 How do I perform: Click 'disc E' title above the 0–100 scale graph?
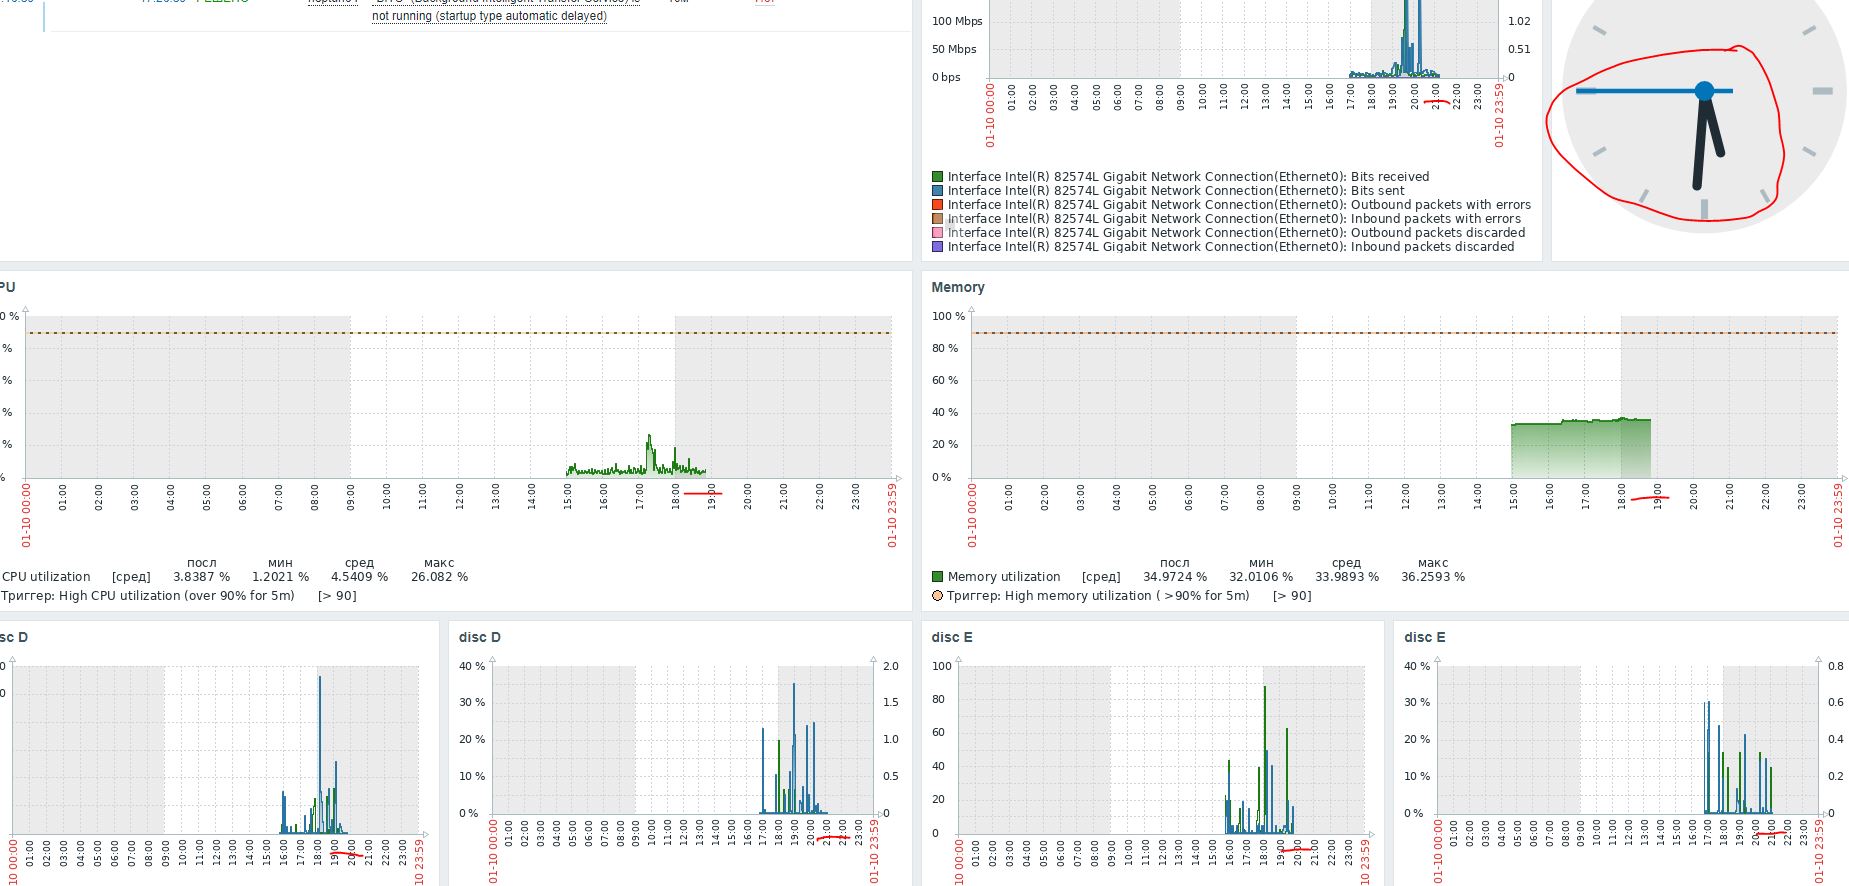coord(952,637)
